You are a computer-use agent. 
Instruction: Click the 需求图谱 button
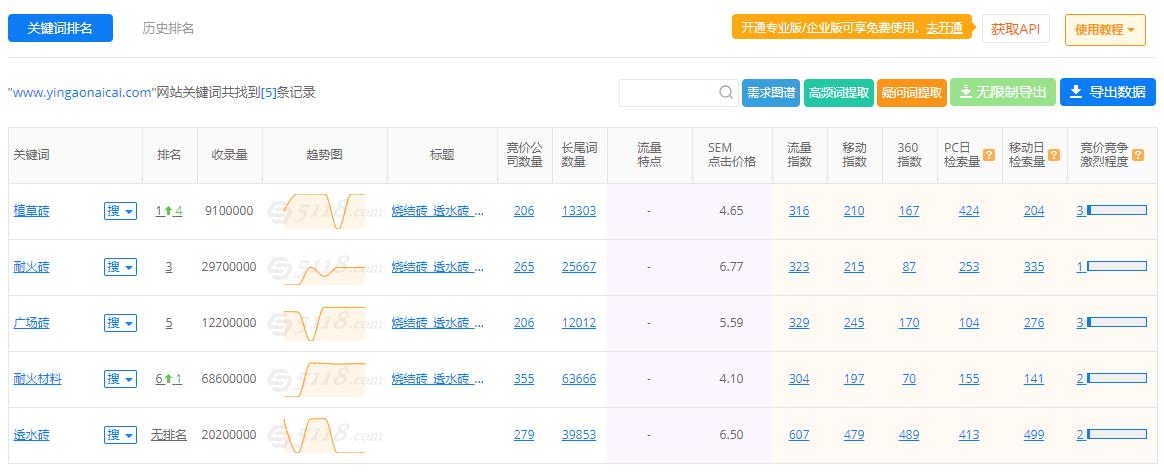tap(771, 93)
